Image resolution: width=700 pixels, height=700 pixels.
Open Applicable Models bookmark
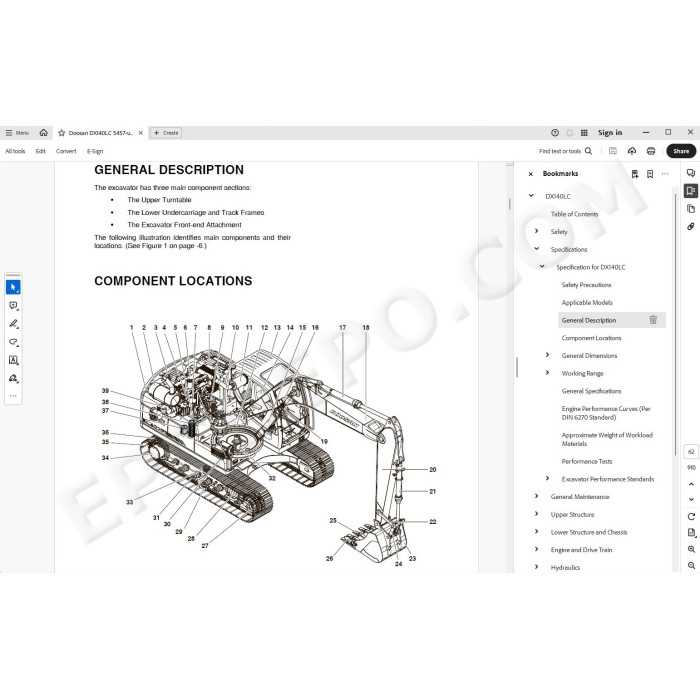pos(587,302)
